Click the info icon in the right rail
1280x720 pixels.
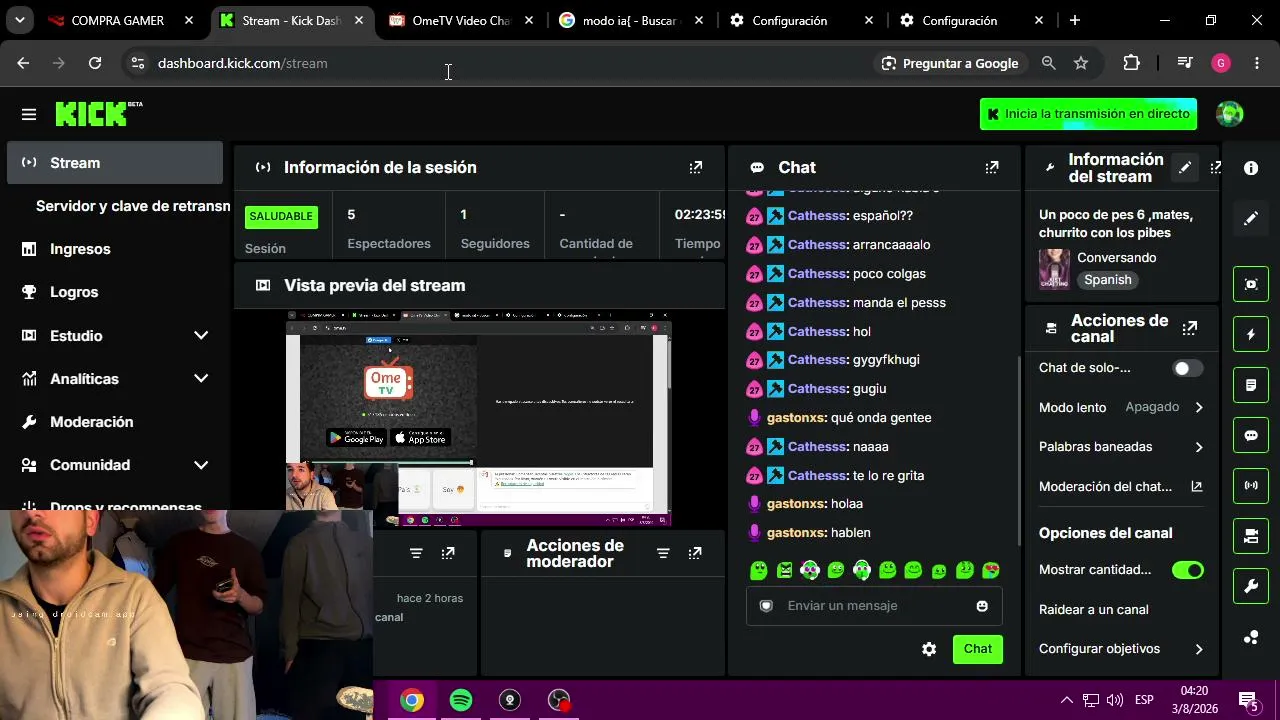pos(1251,168)
